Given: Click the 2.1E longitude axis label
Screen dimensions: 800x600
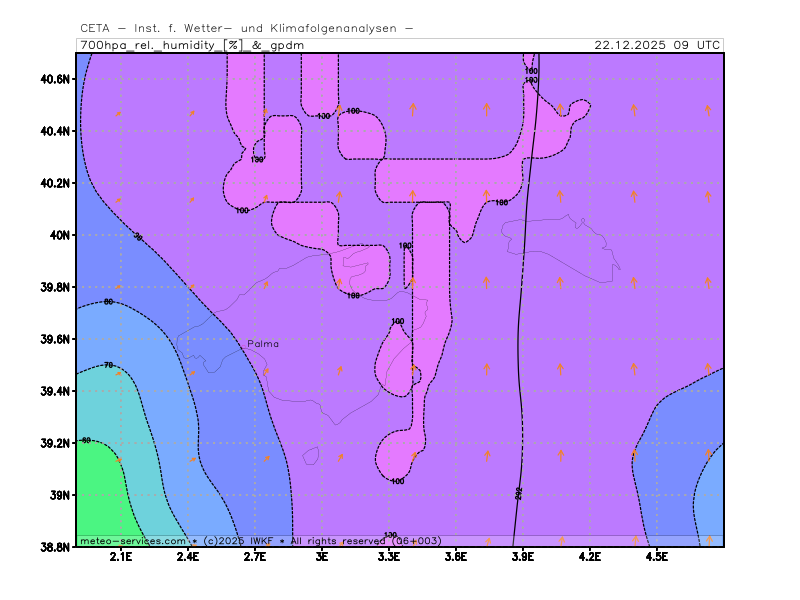Looking at the screenshot, I should [x=121, y=557].
